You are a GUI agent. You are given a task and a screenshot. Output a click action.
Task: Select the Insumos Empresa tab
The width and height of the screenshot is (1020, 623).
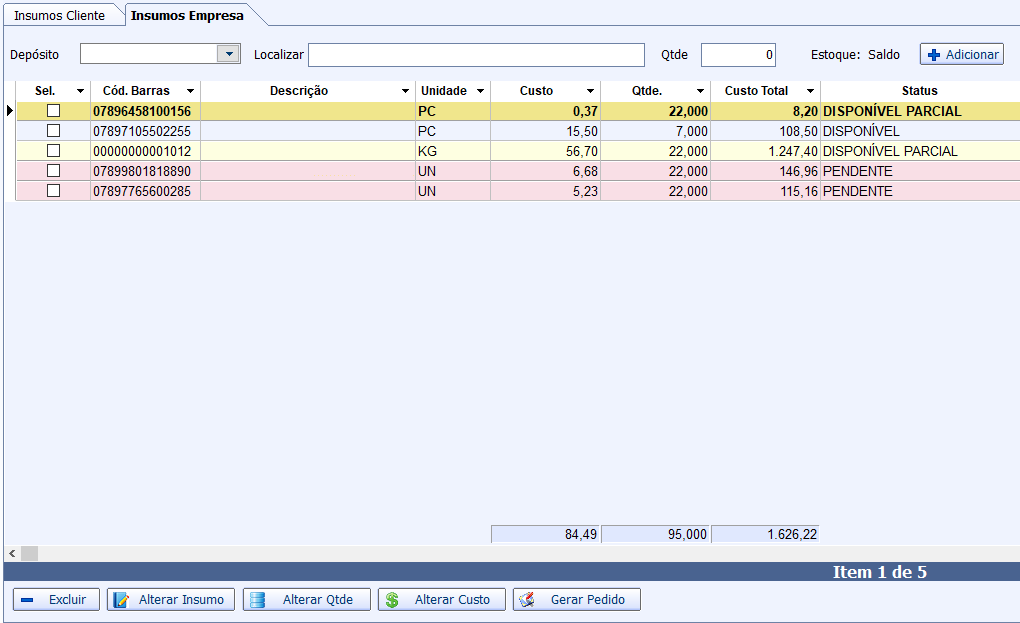click(x=187, y=16)
